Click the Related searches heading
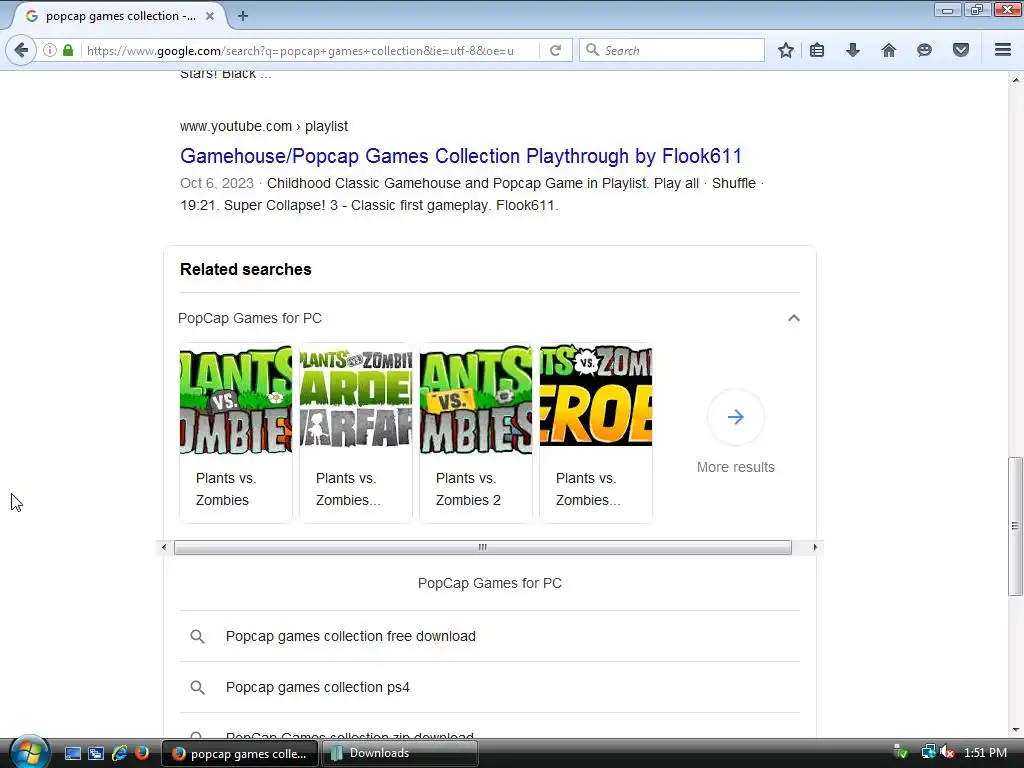The height and width of the screenshot is (768, 1024). (246, 270)
